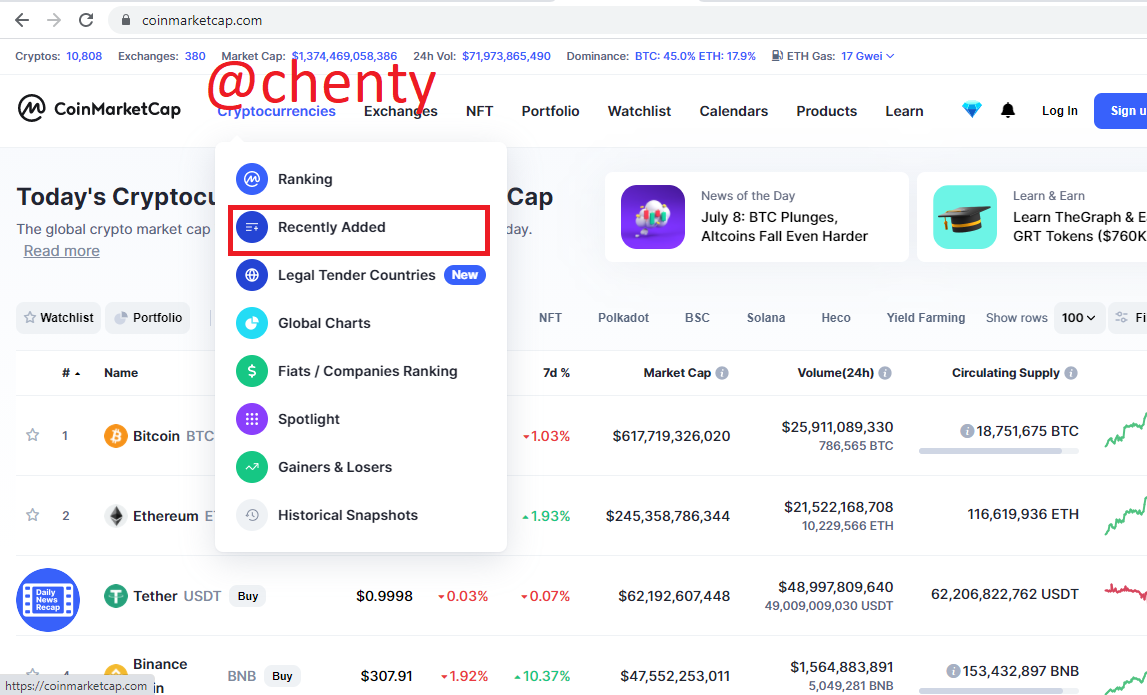The width and height of the screenshot is (1147, 695).
Task: Open the Daily News Recap badge
Action: coord(48,600)
